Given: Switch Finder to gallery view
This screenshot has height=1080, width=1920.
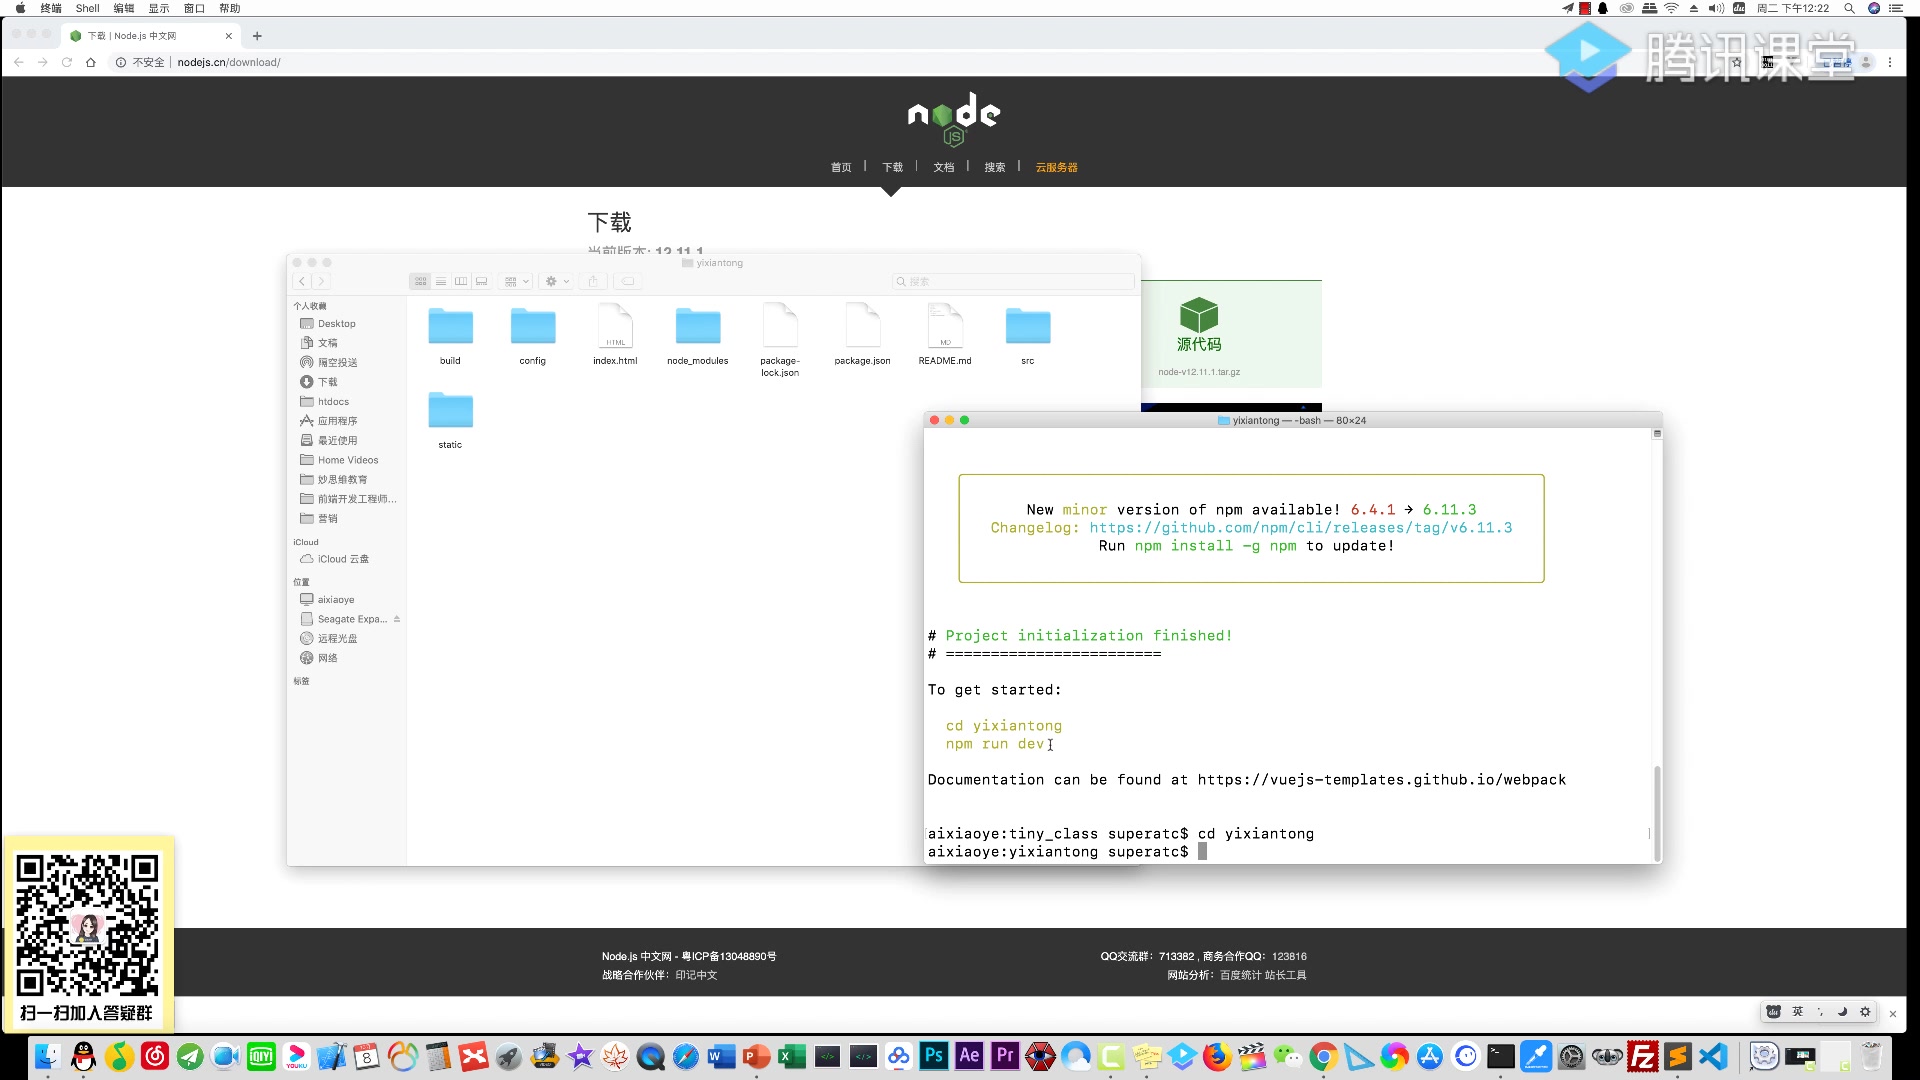Looking at the screenshot, I should [x=481, y=282].
